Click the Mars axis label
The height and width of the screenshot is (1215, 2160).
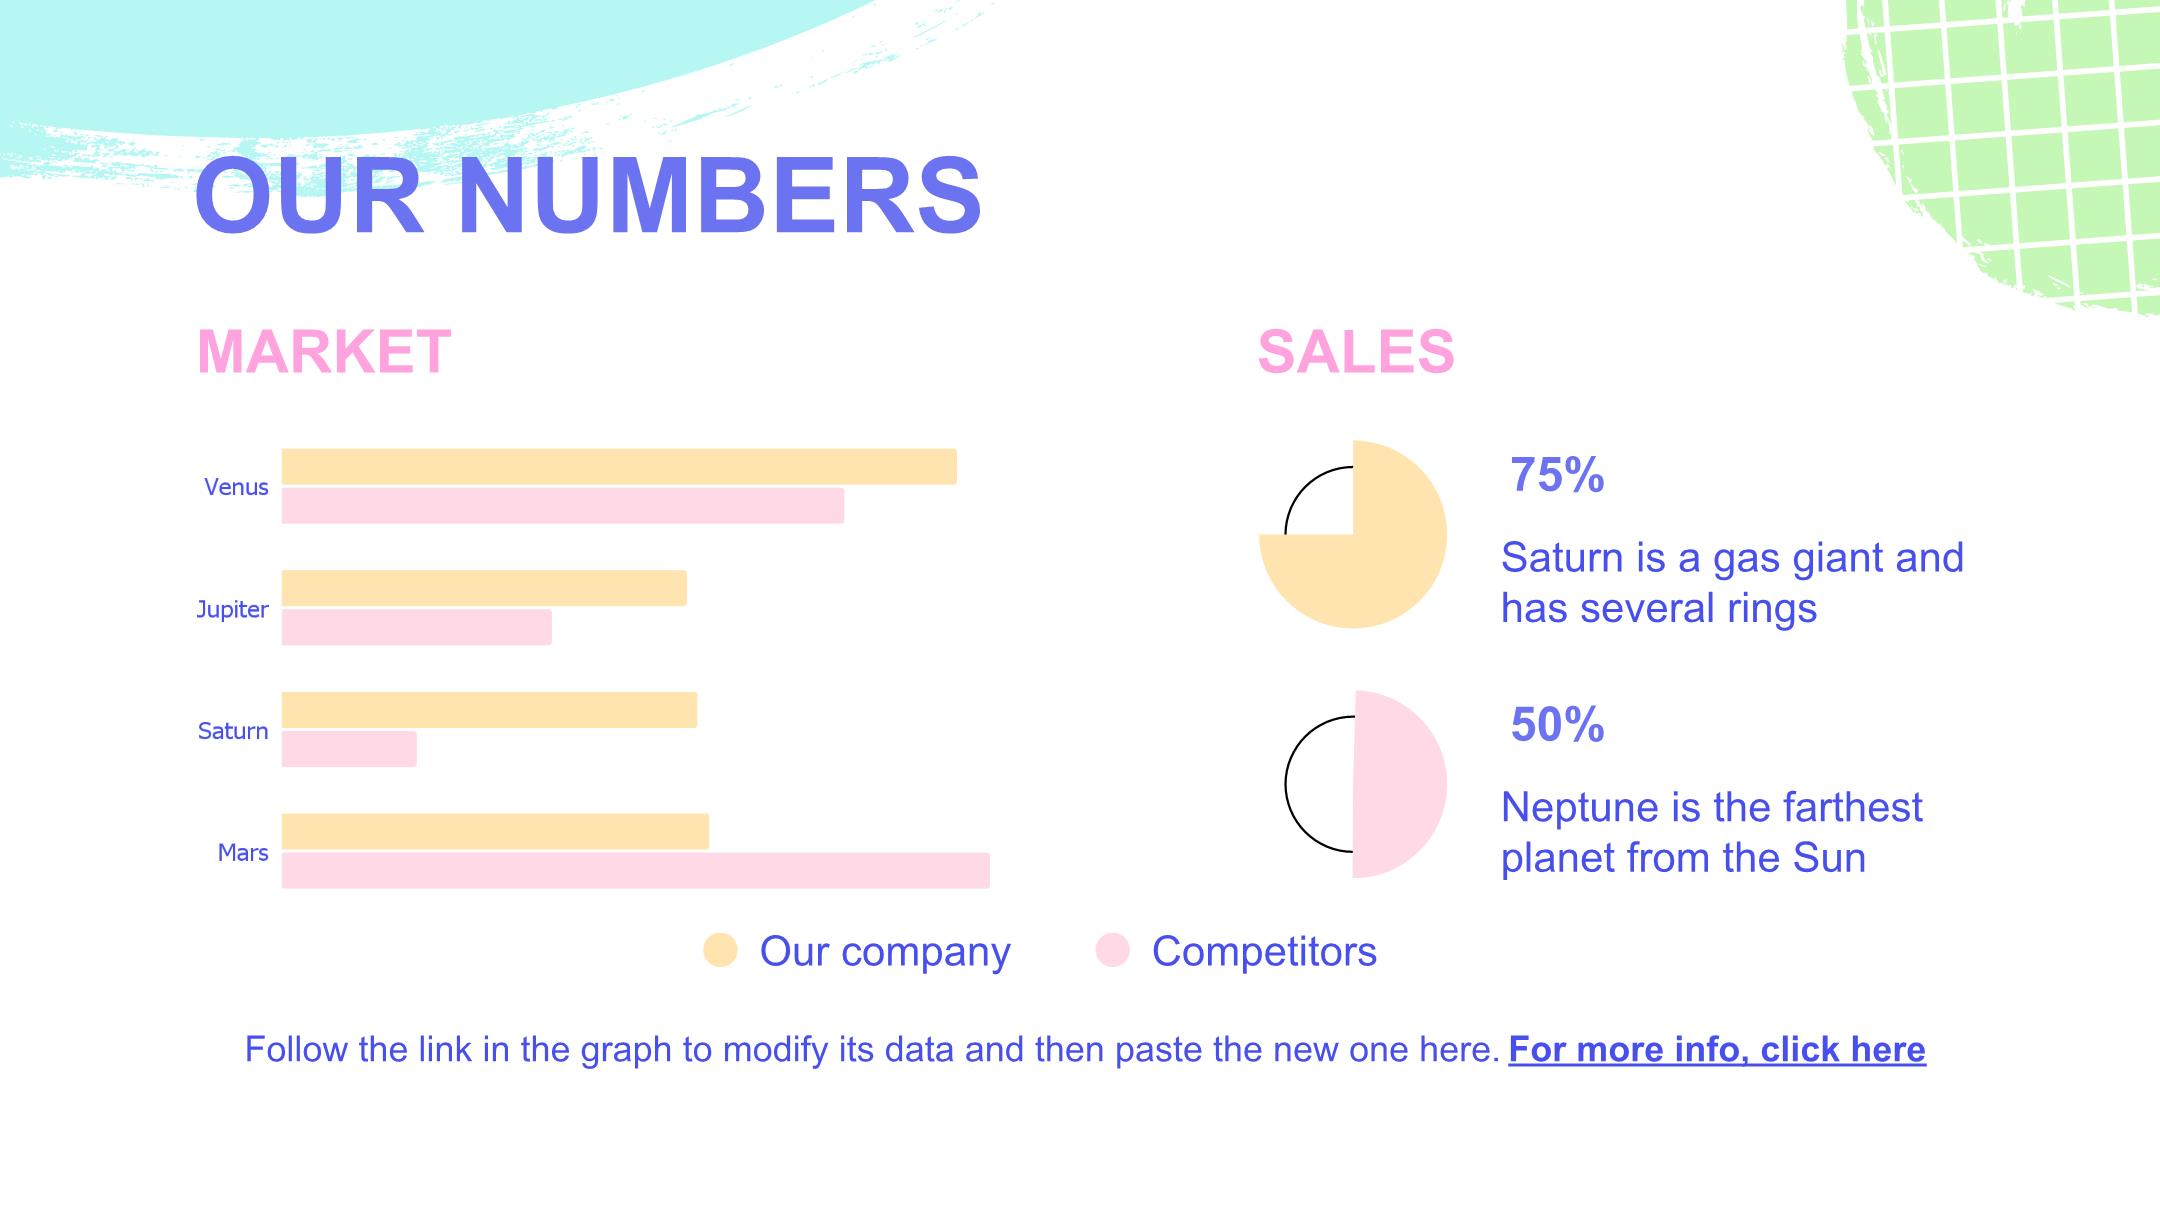click(243, 853)
